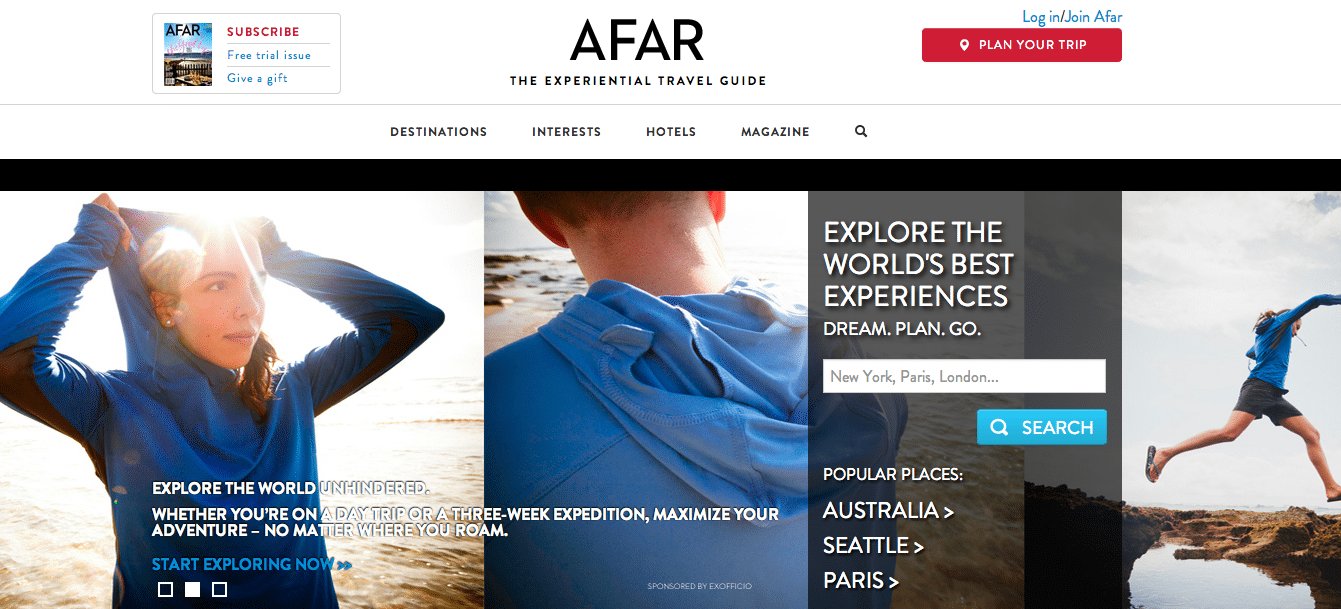Click the AFAR logo at top center

pyautogui.click(x=638, y=42)
